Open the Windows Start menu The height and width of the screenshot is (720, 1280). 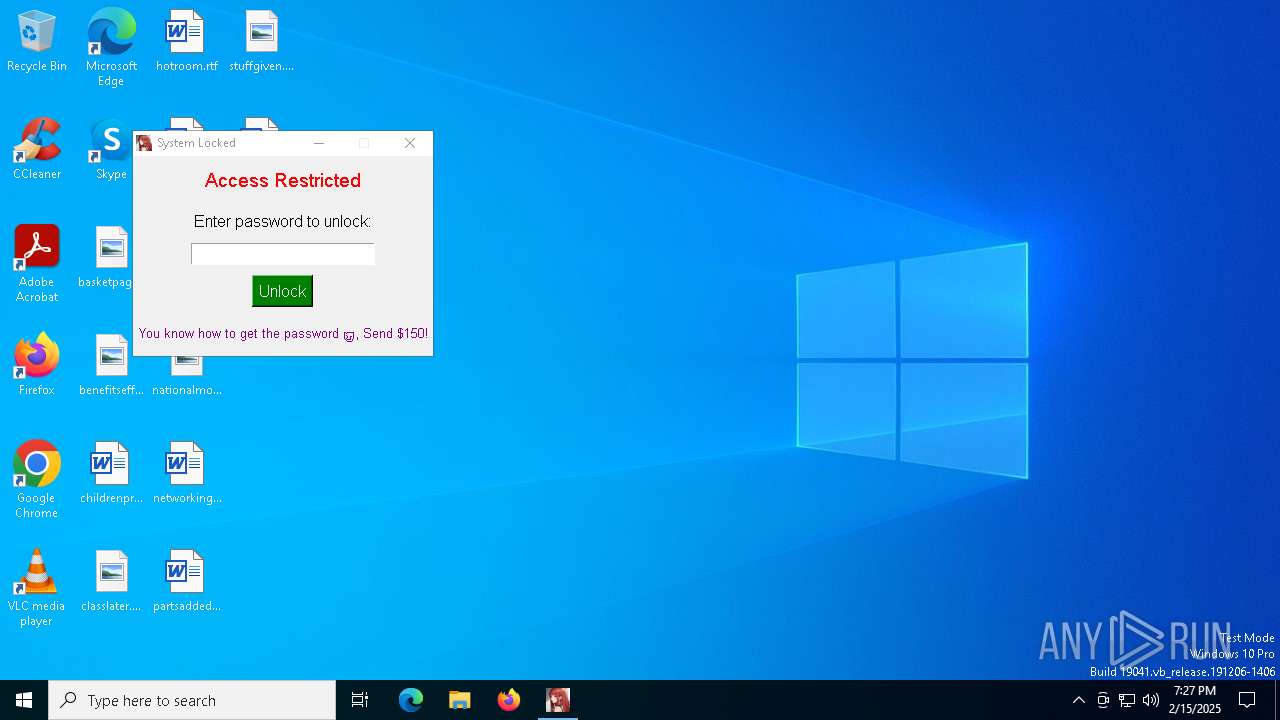coord(24,700)
